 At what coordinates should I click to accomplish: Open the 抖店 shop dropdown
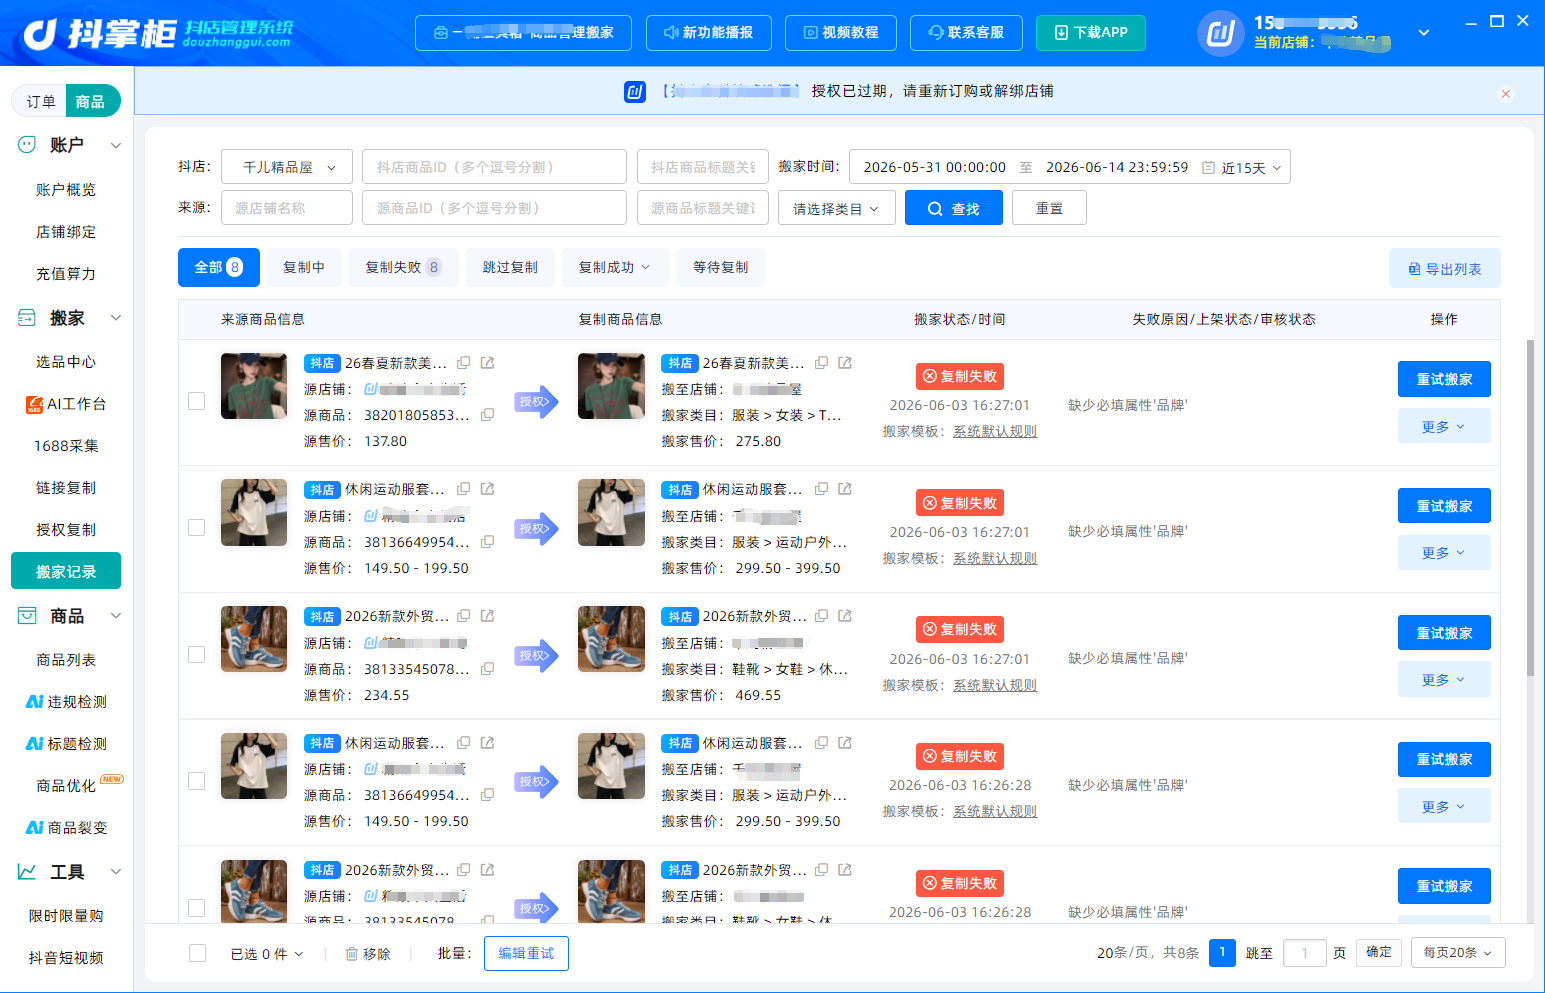click(x=287, y=167)
